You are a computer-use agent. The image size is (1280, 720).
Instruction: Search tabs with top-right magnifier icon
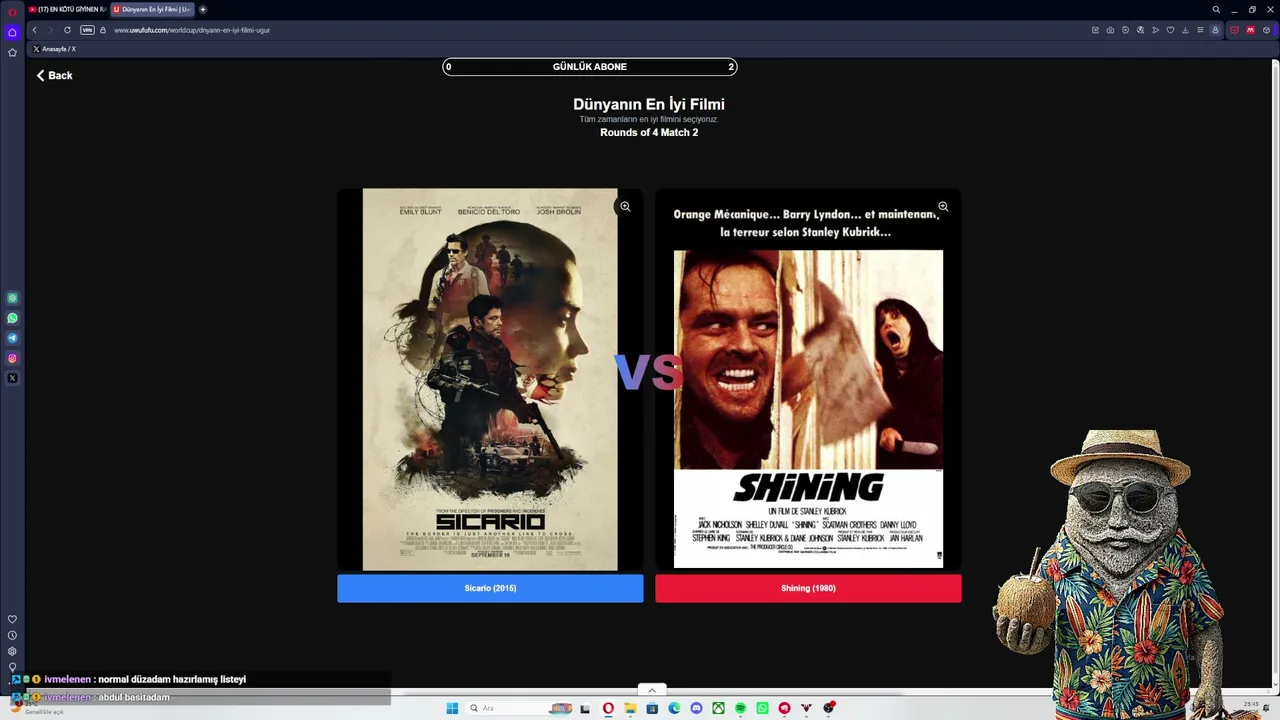point(1216,10)
